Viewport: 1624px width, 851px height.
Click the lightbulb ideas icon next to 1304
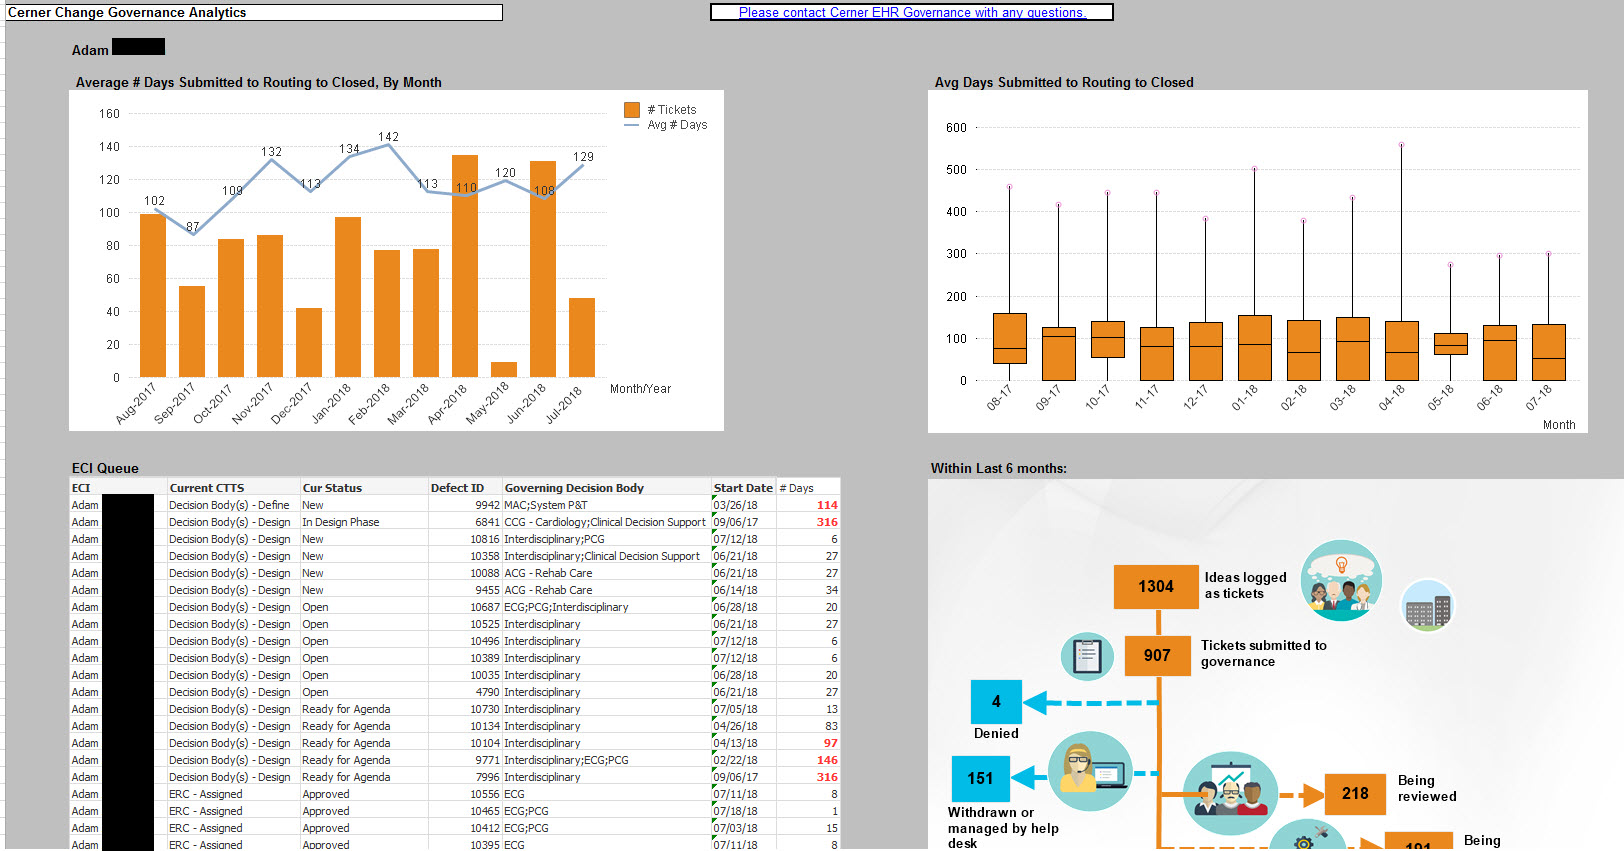pos(1341,580)
